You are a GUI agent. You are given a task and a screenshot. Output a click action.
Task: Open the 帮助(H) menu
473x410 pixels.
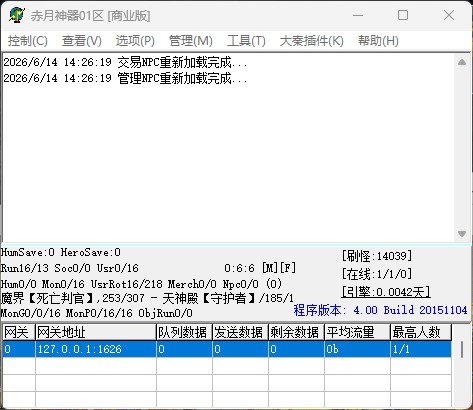pyautogui.click(x=378, y=41)
